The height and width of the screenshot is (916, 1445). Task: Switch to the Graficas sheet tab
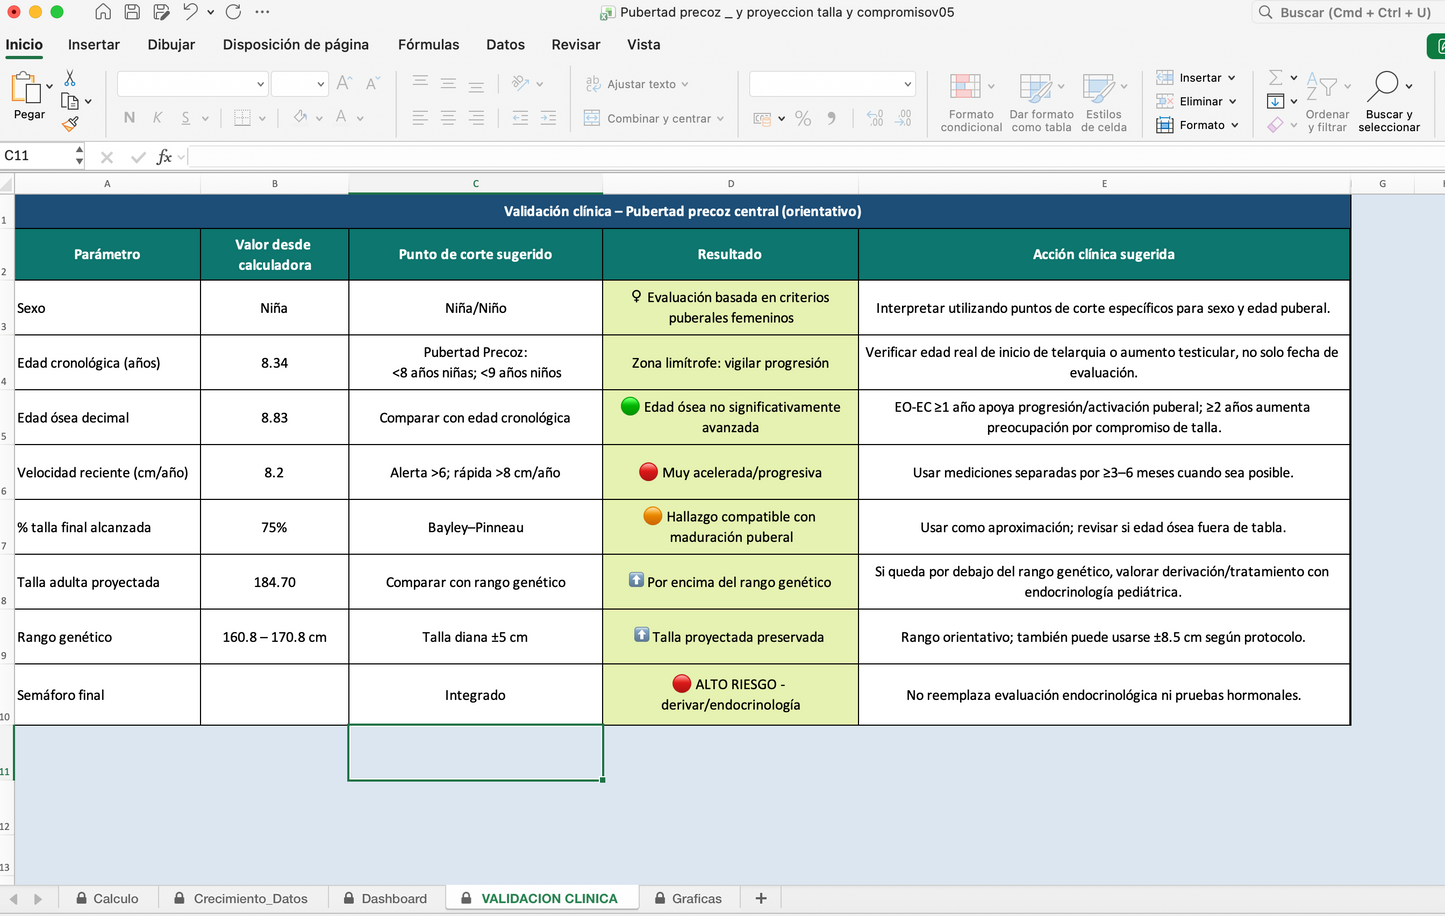(x=688, y=898)
